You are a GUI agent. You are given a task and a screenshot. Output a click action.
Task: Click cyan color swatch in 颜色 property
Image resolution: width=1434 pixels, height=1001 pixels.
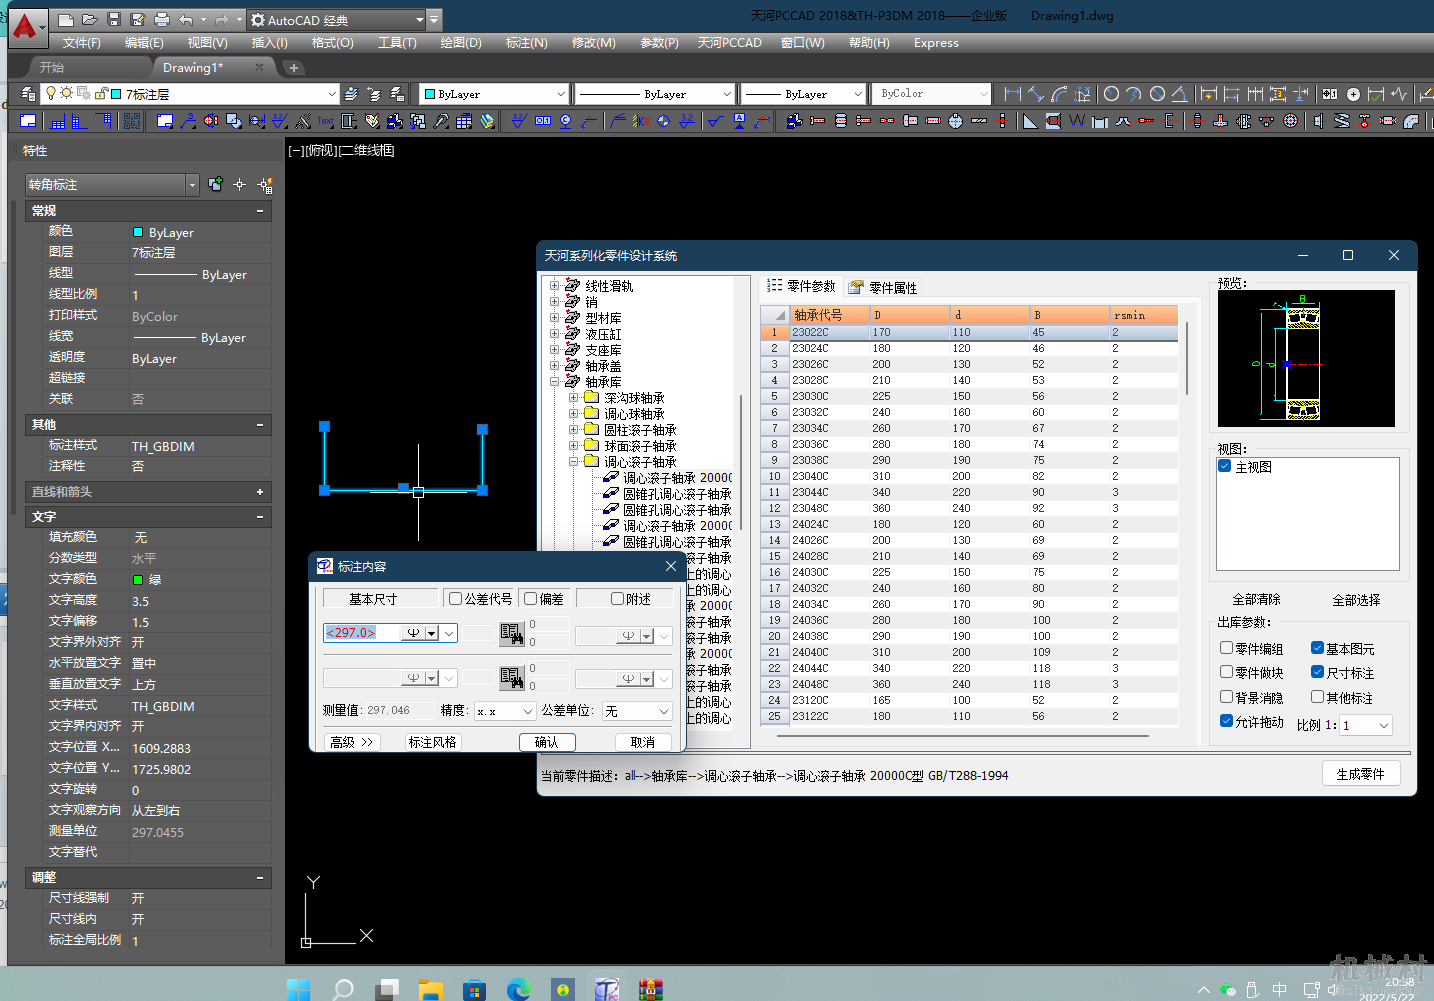138,232
